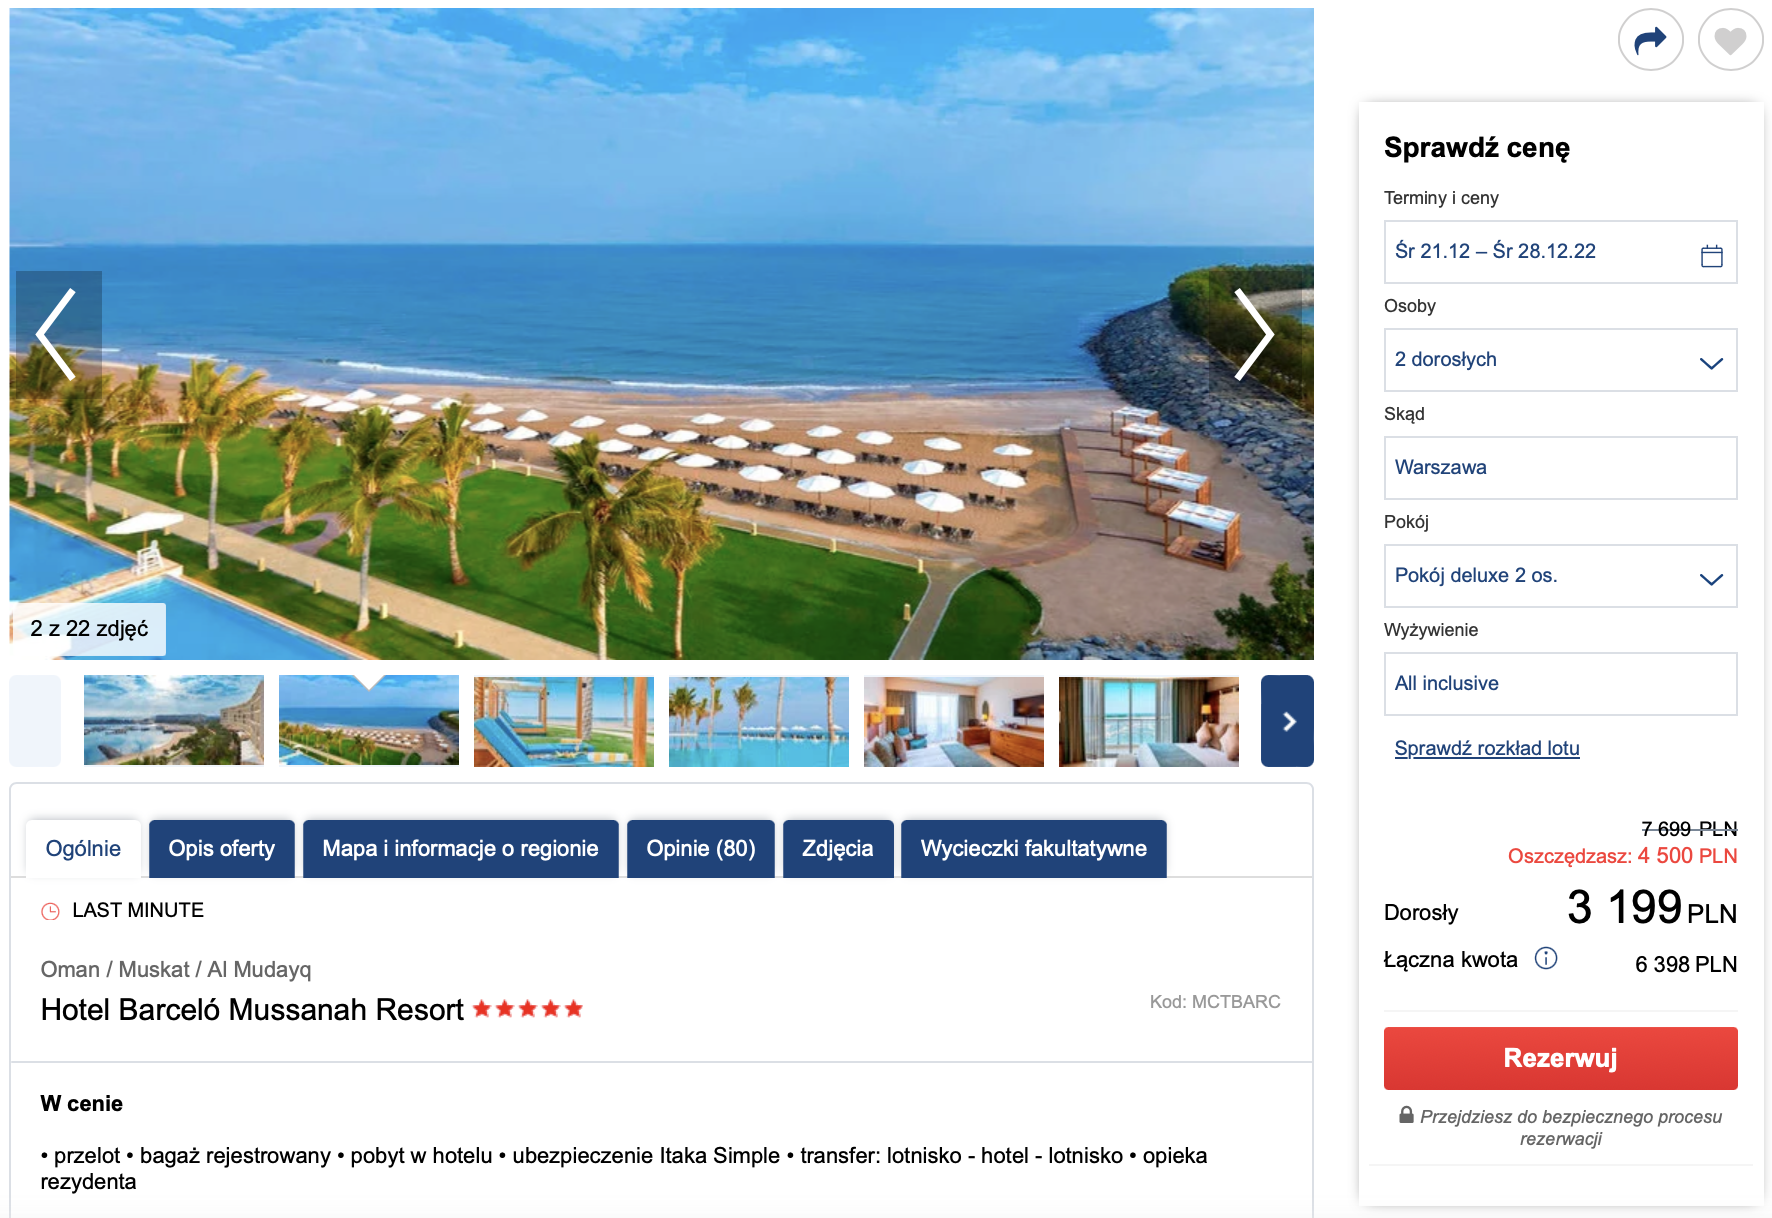
Task: Click the share arrow icon
Action: click(x=1650, y=40)
